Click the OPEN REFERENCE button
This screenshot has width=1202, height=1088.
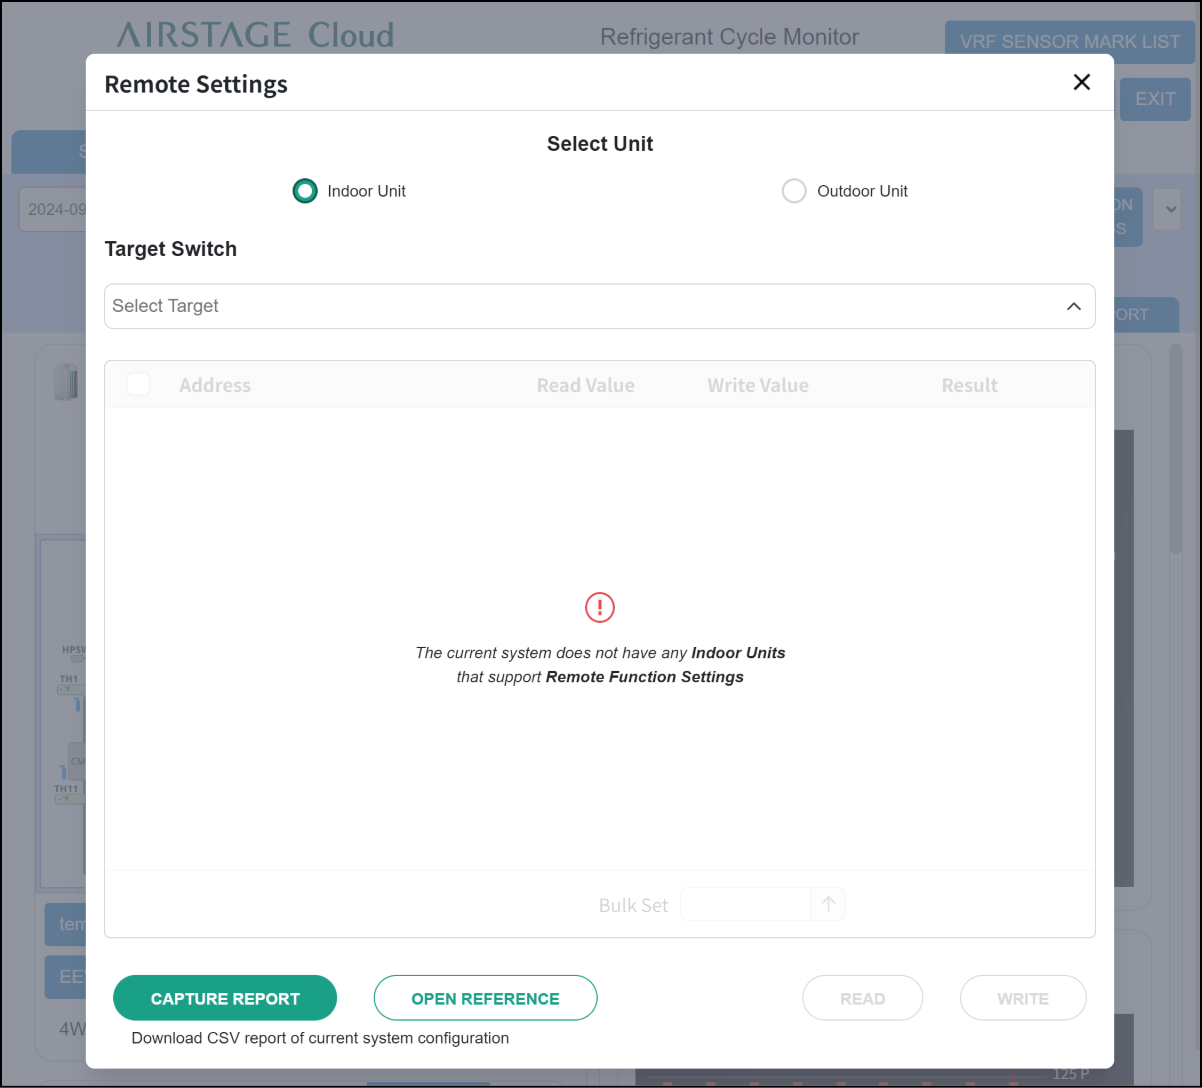485,998
